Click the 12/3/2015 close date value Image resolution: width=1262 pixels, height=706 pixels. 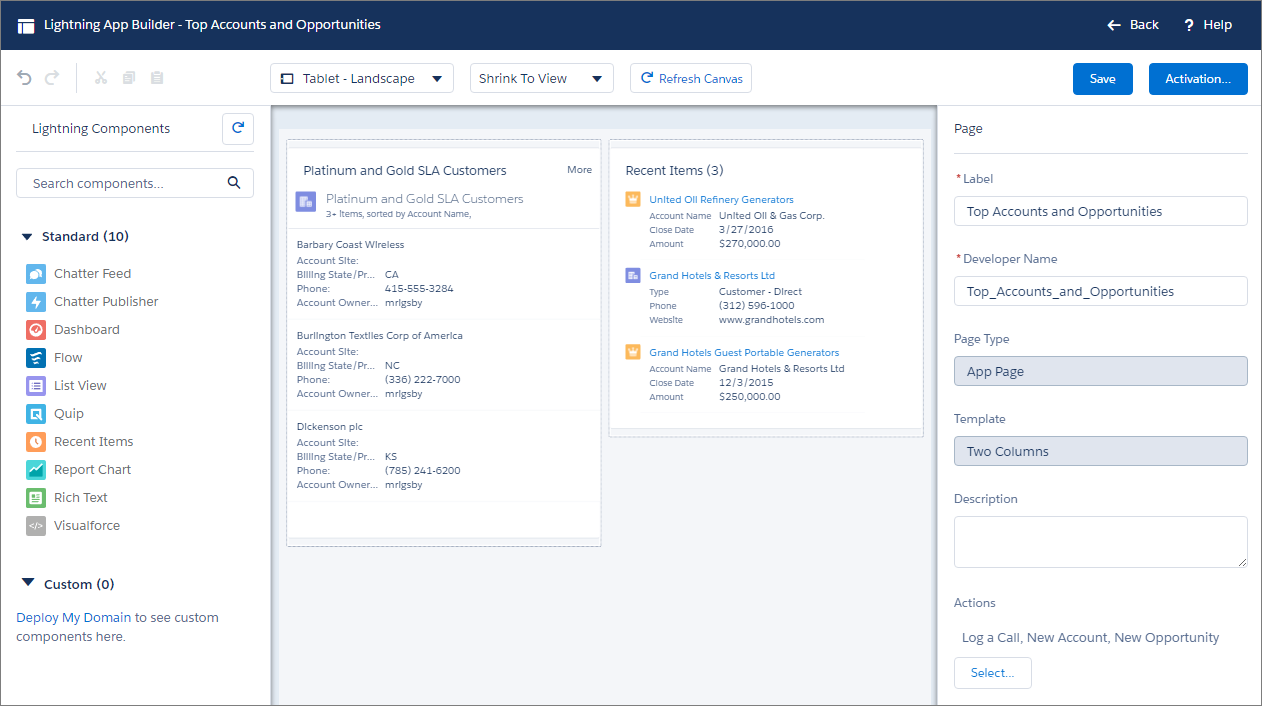(746, 383)
